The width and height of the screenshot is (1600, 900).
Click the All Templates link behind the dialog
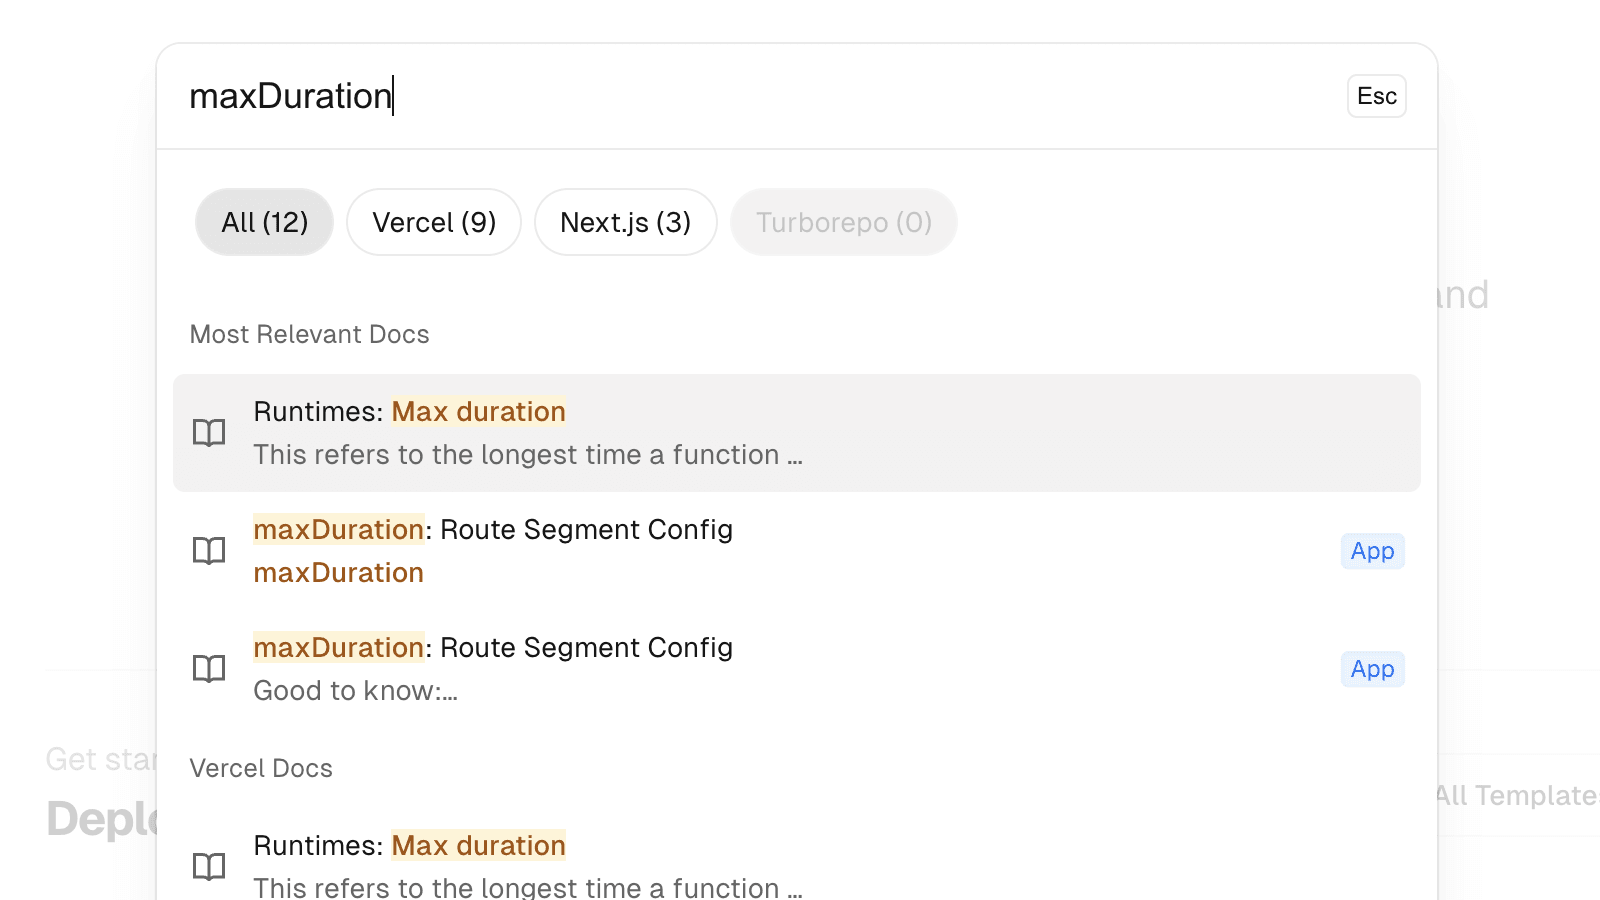point(1518,796)
